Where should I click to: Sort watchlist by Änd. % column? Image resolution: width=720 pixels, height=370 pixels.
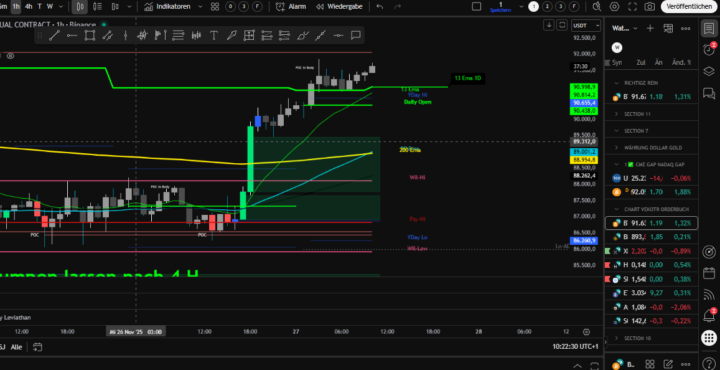tap(681, 62)
